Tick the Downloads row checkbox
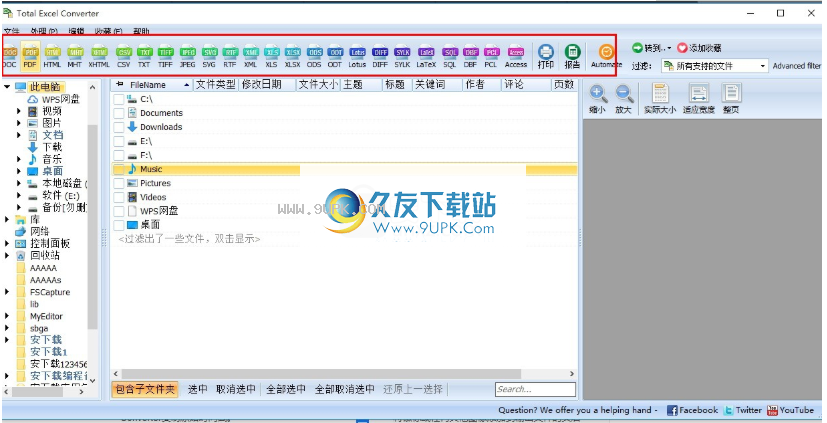This screenshot has height=423, width=827. point(119,127)
